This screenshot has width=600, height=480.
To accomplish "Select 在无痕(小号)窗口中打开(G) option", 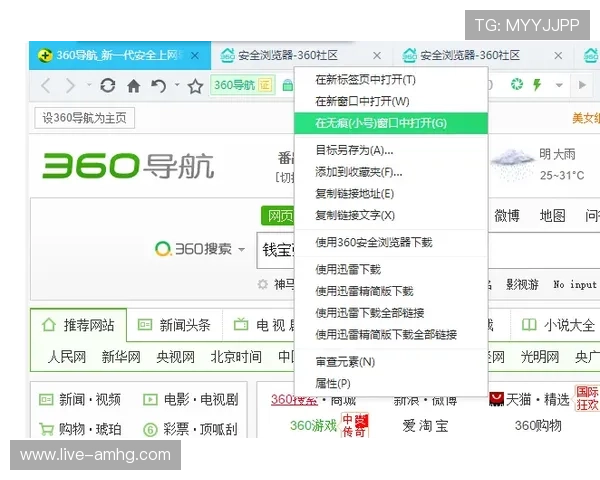I will coord(391,123).
